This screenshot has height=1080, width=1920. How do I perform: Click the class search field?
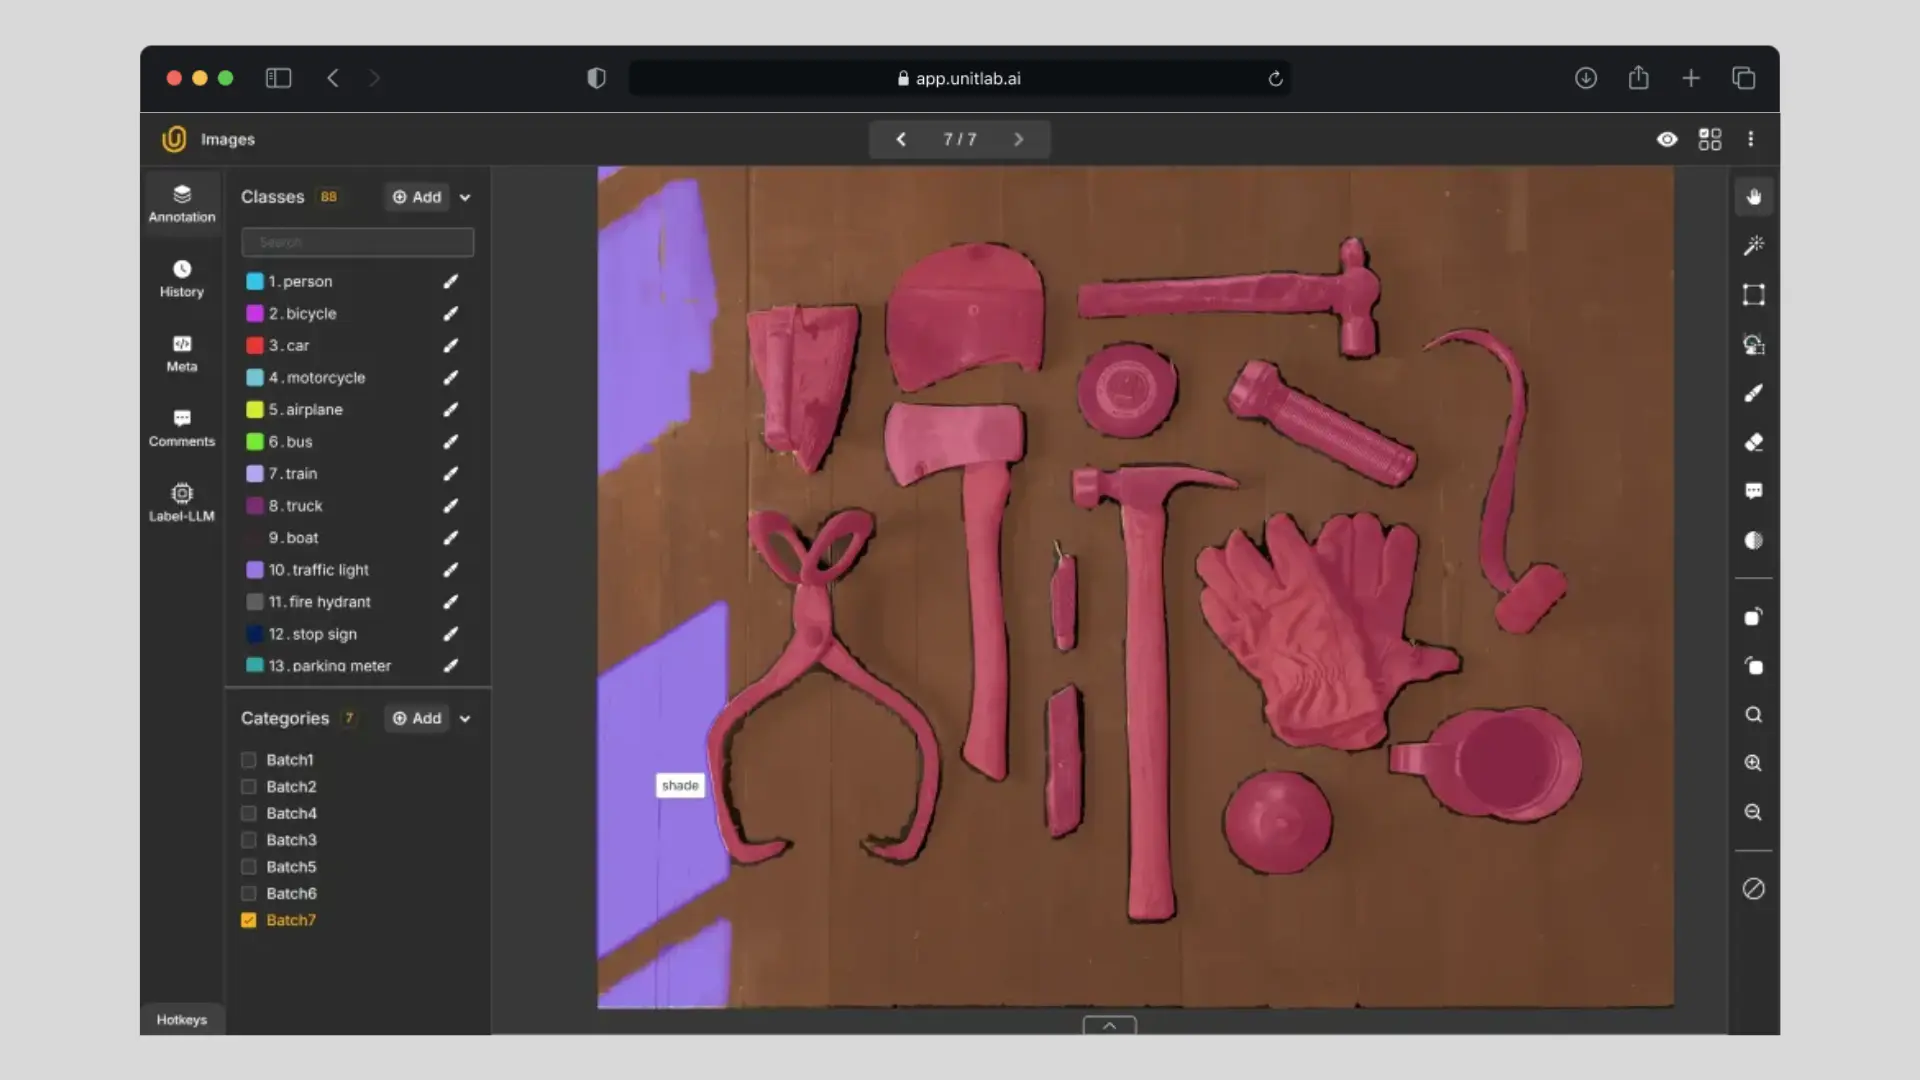357,242
